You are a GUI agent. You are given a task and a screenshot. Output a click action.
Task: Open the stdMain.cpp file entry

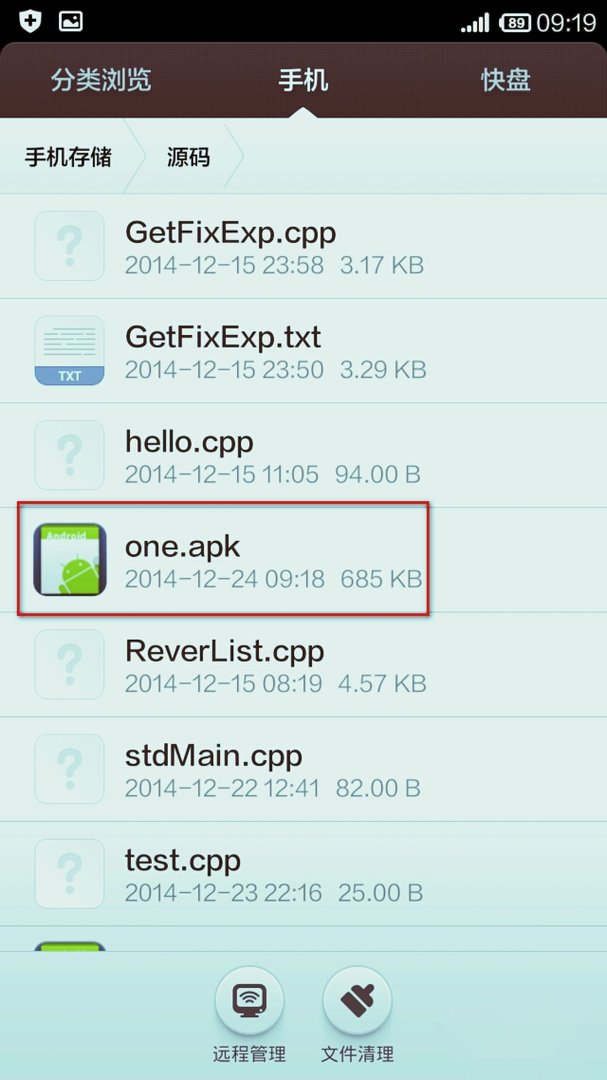pyautogui.click(x=303, y=769)
